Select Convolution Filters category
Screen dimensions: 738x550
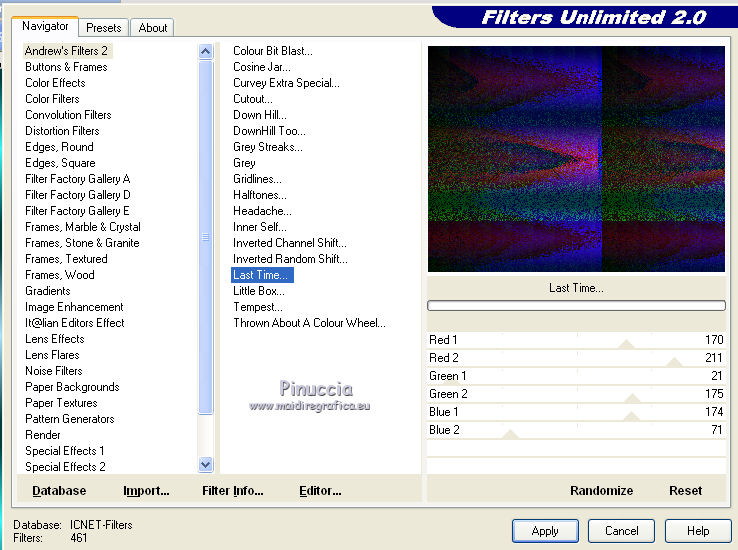point(68,115)
